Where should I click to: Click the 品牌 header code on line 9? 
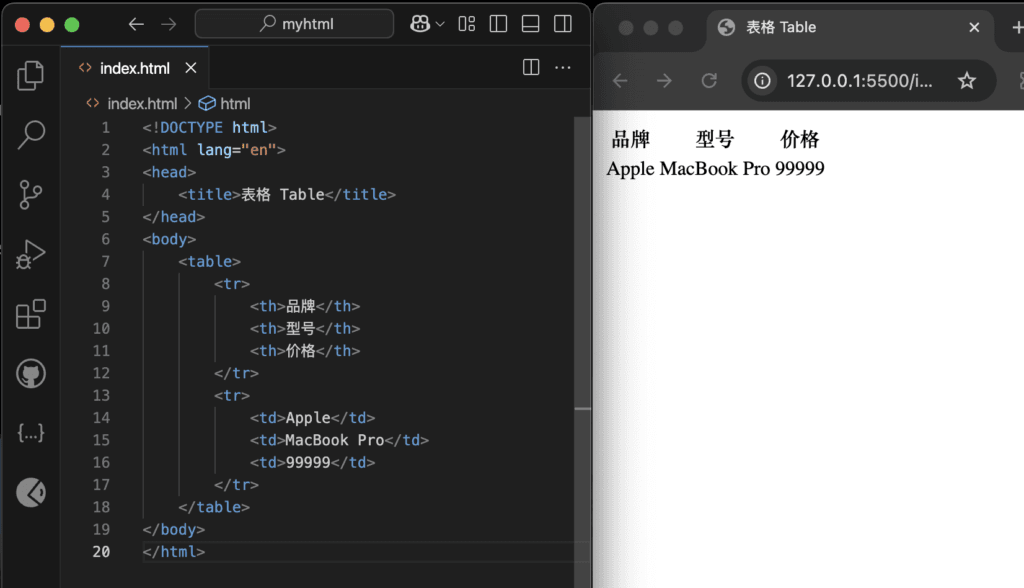(x=305, y=306)
